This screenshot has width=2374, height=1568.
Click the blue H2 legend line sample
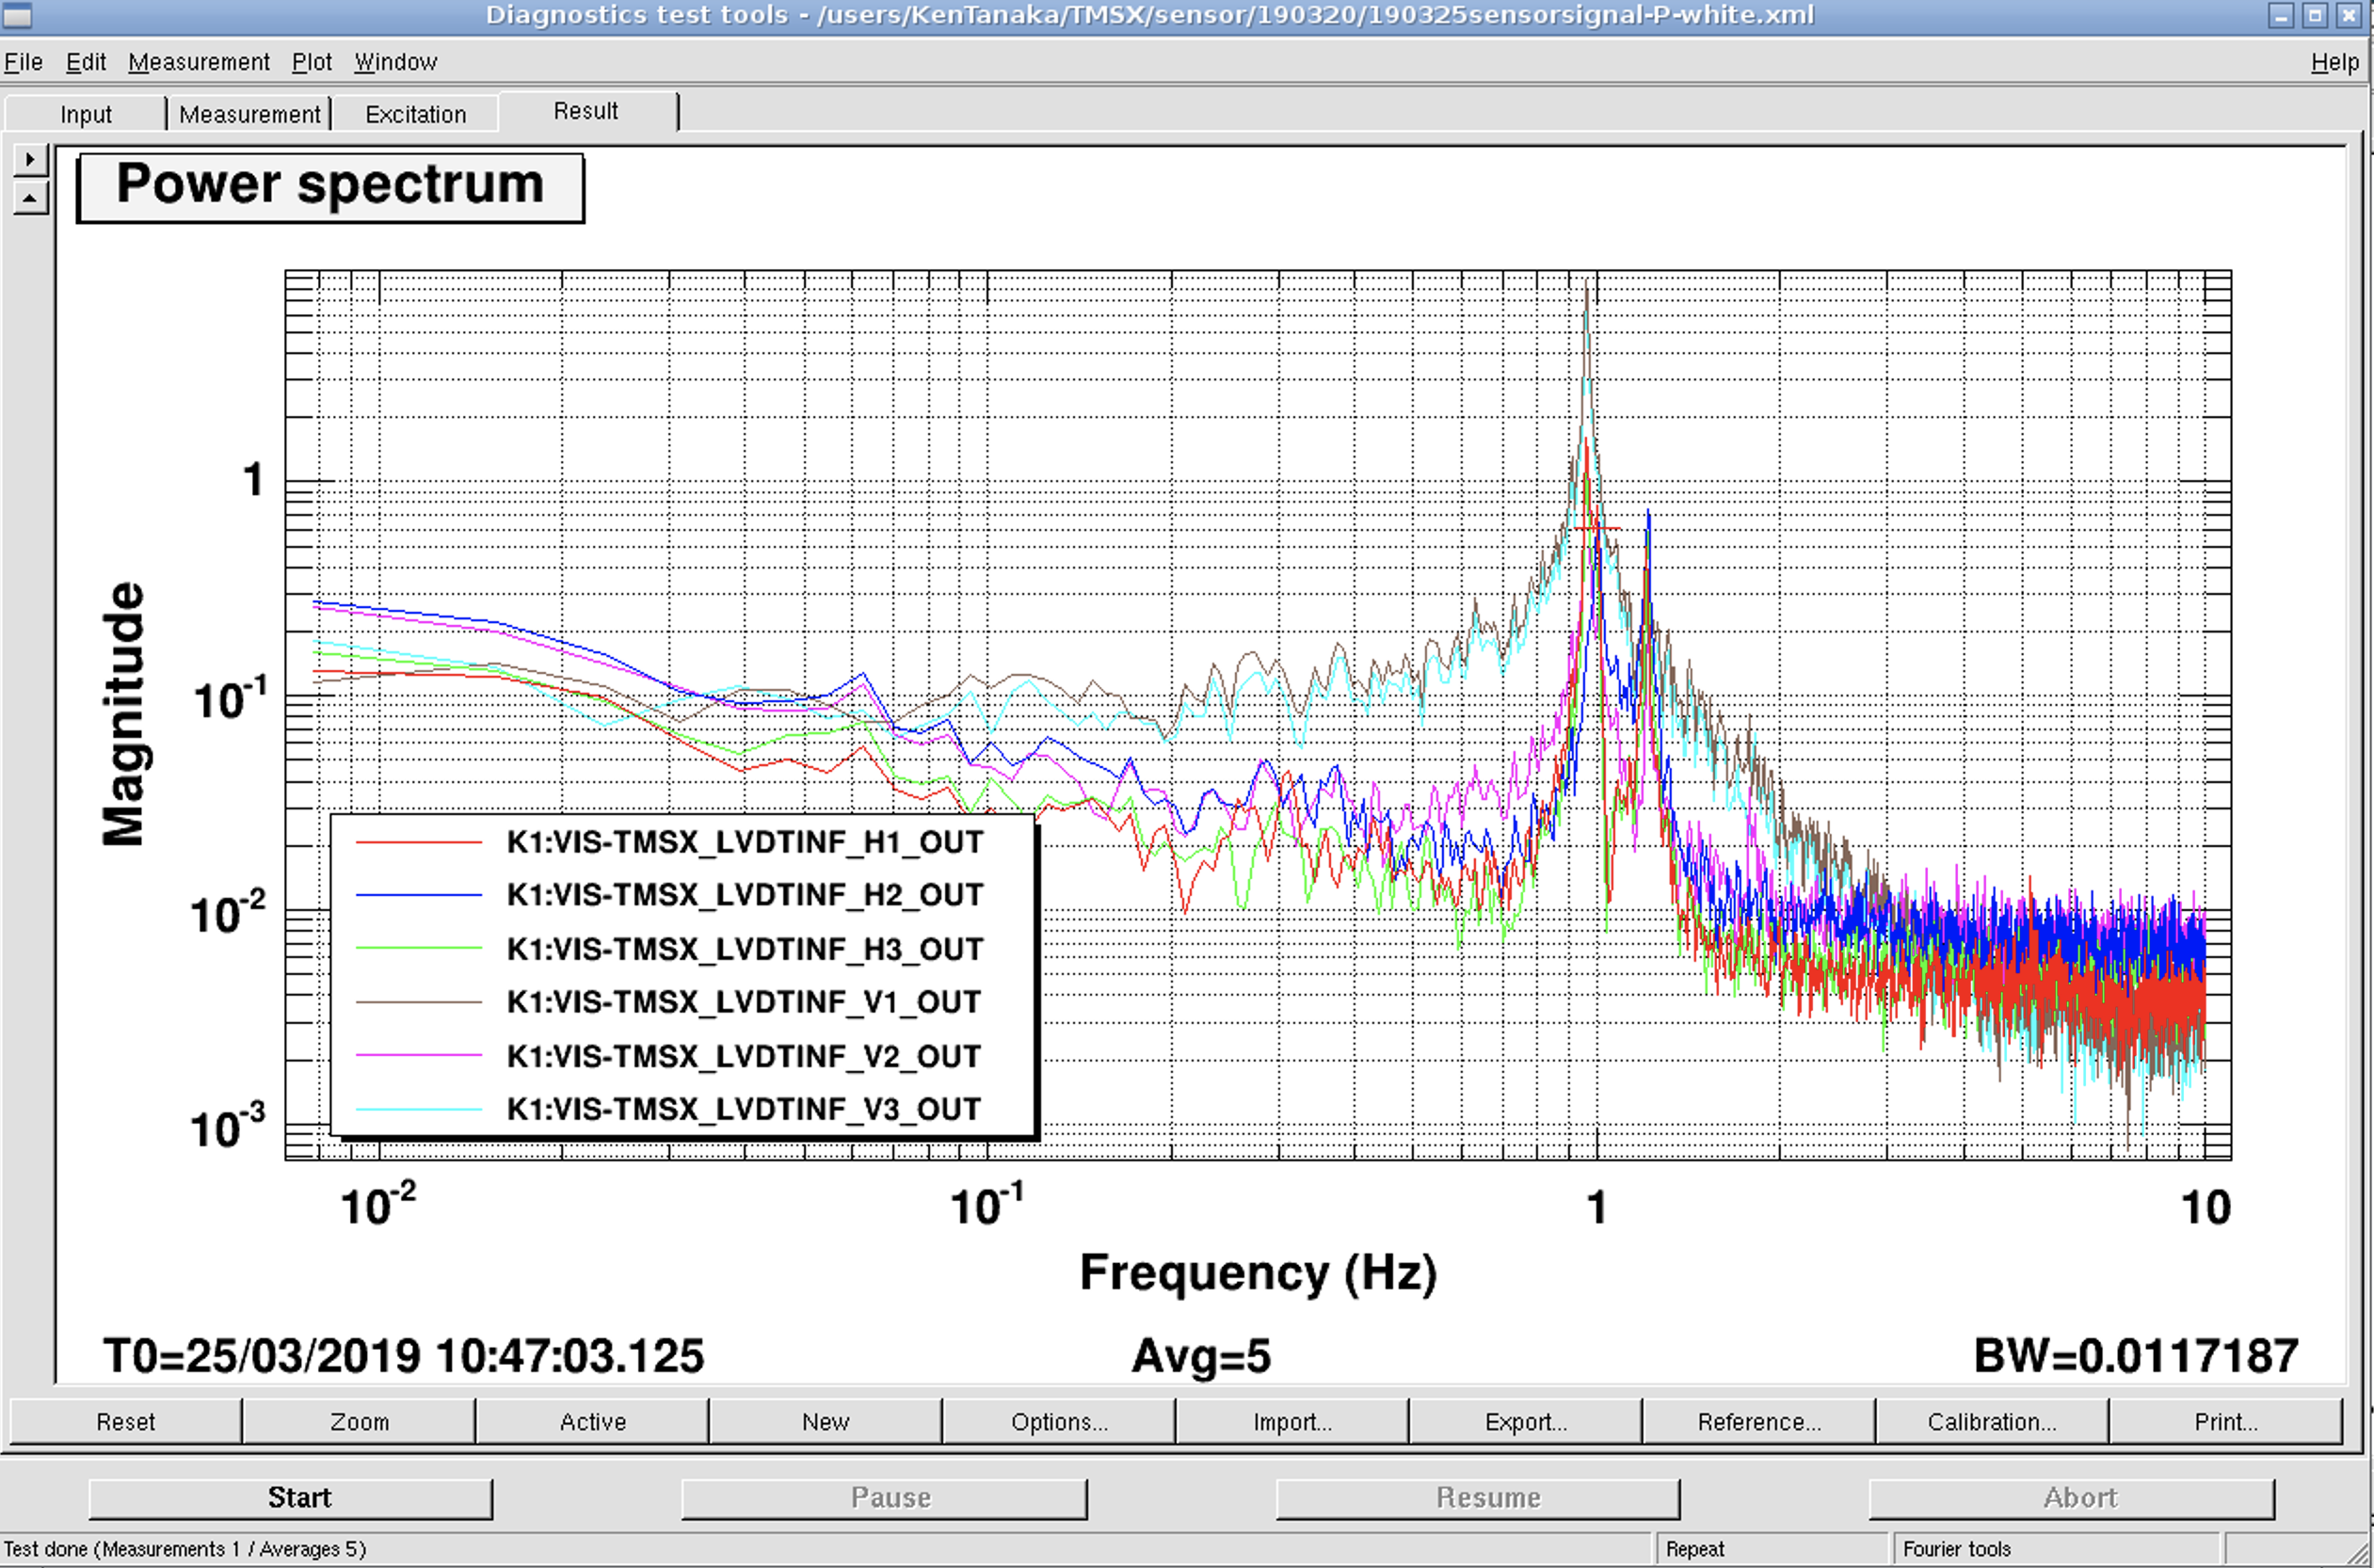point(419,895)
